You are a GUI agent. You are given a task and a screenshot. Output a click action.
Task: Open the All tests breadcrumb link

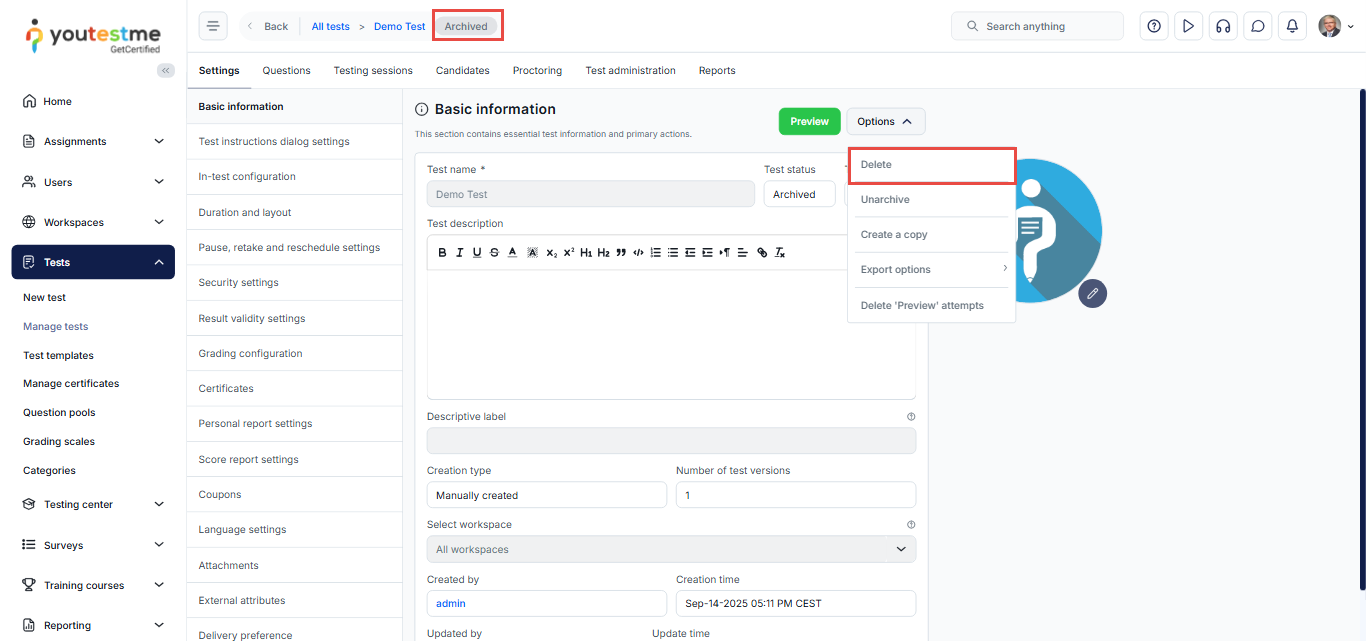(x=330, y=27)
